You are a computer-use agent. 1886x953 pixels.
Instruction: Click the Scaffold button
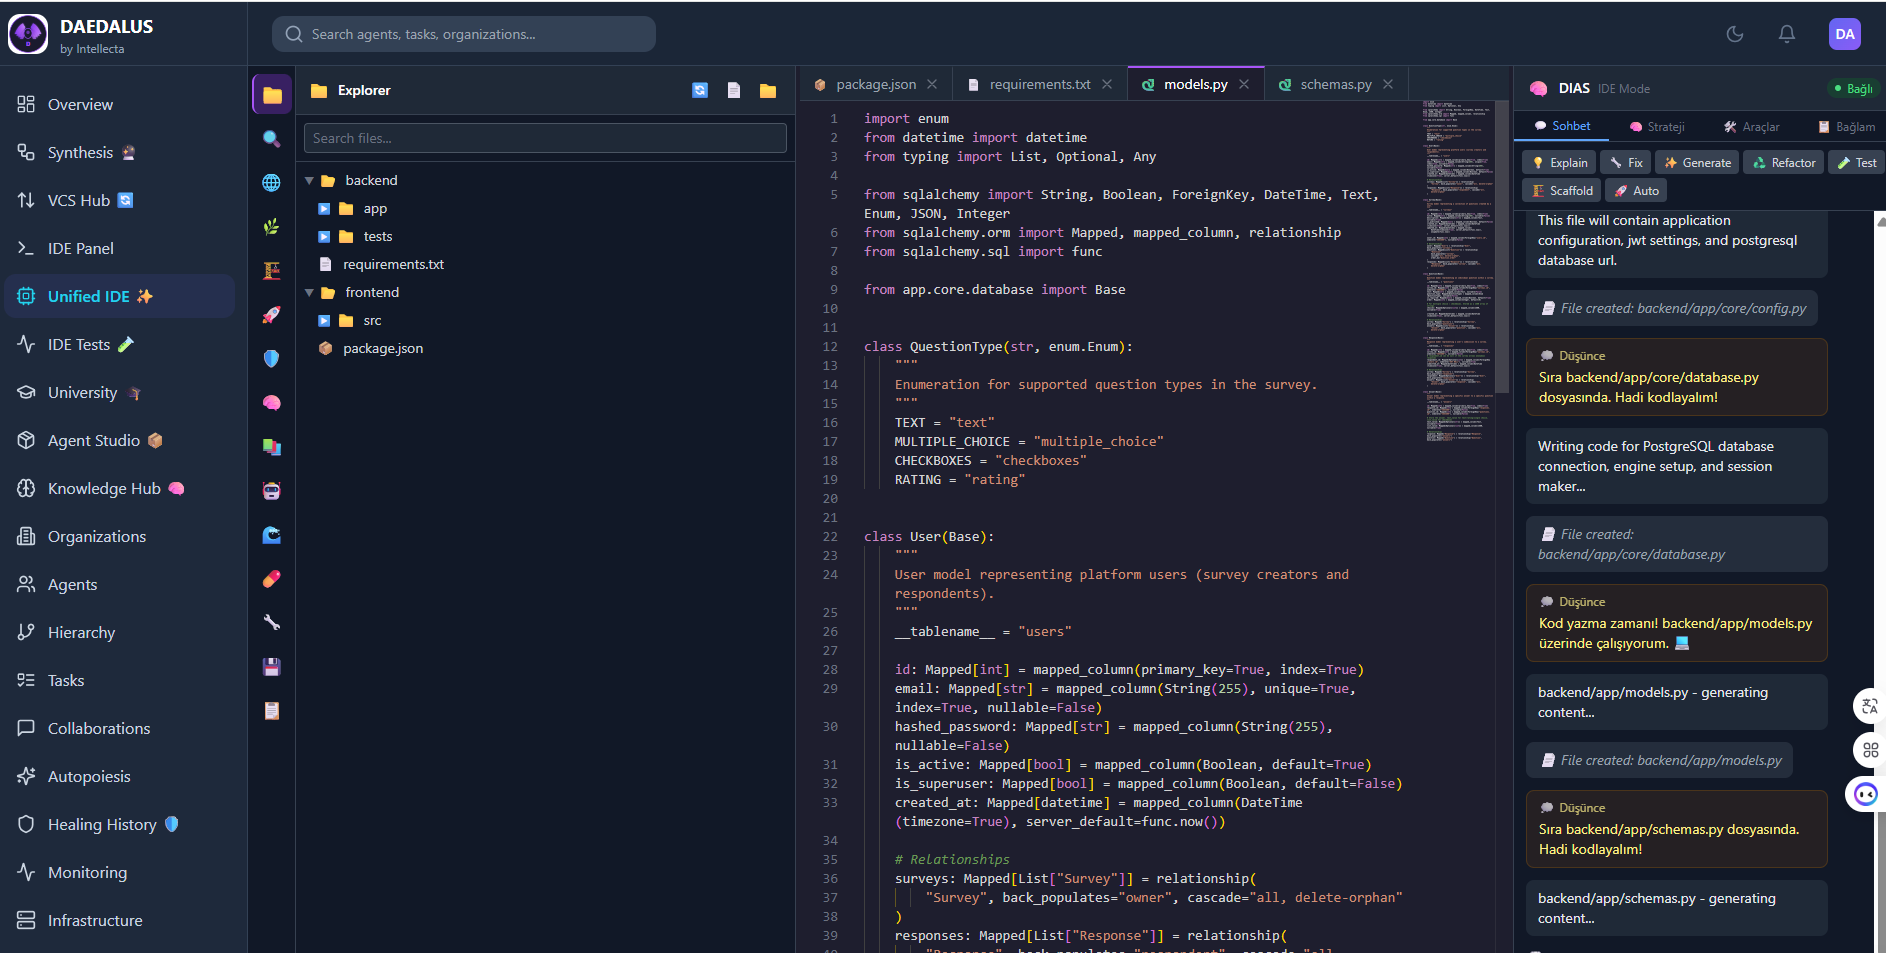pos(1562,190)
